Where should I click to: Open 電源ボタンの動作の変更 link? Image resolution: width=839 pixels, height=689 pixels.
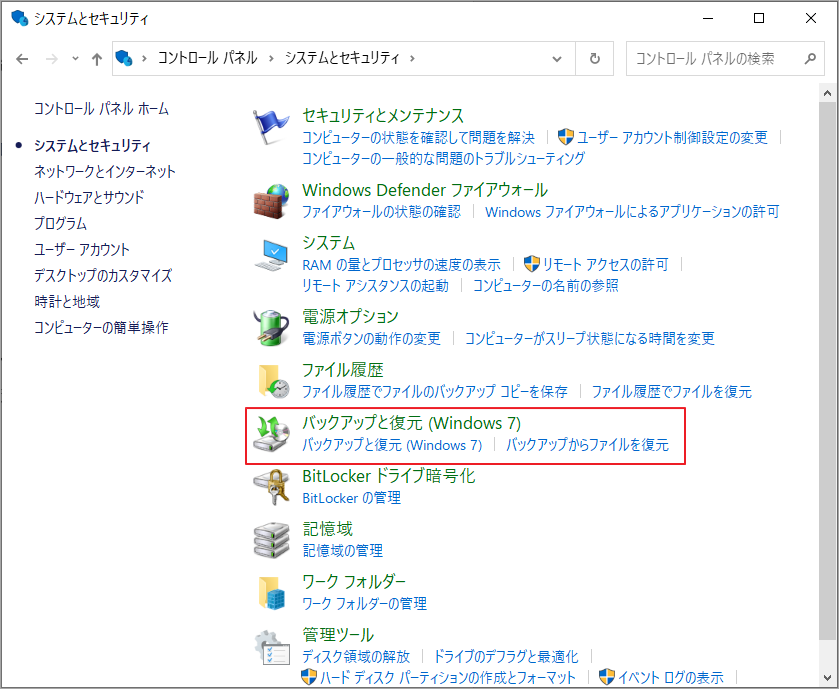(371, 339)
